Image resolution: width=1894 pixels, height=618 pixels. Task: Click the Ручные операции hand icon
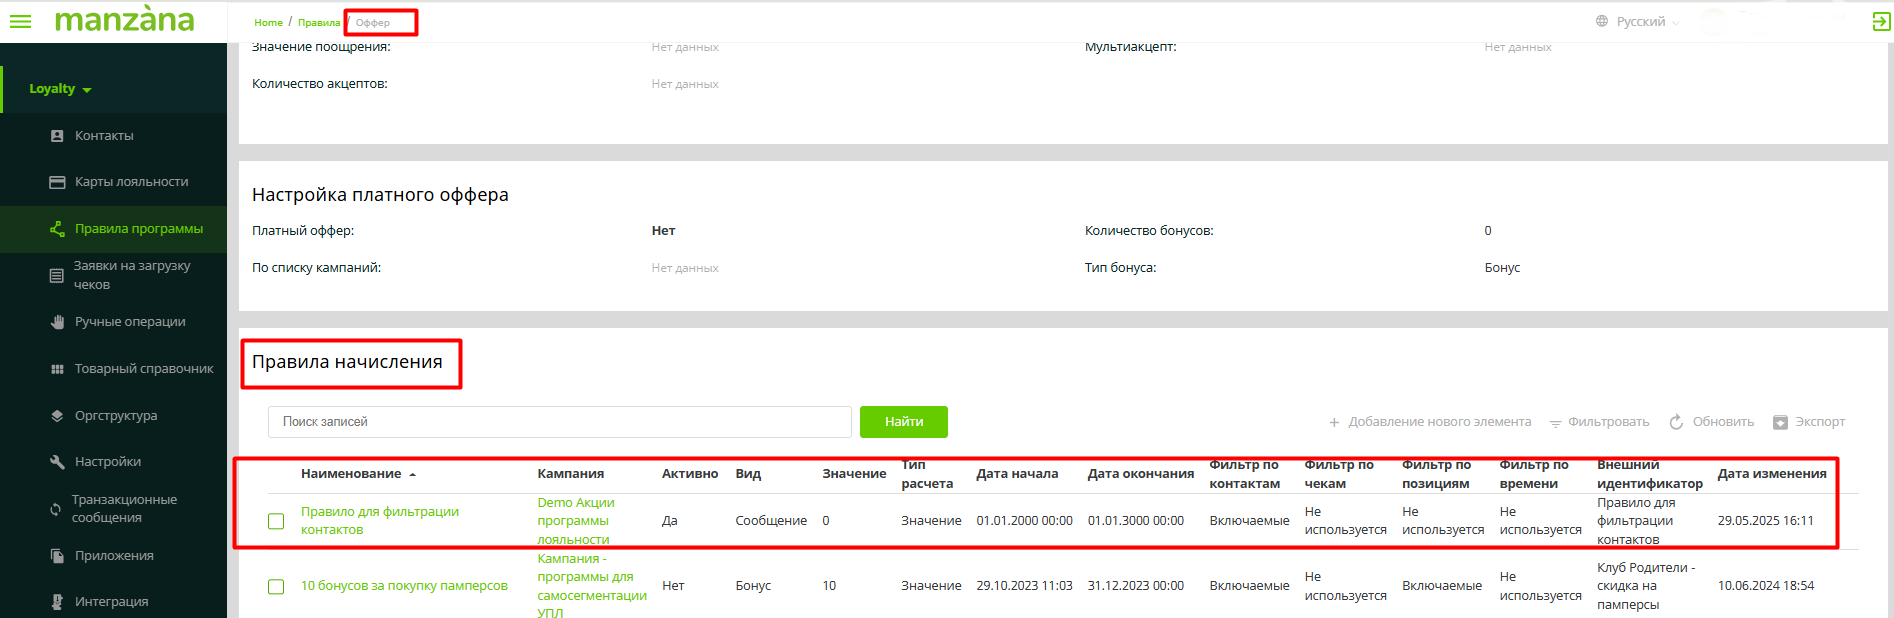57,322
